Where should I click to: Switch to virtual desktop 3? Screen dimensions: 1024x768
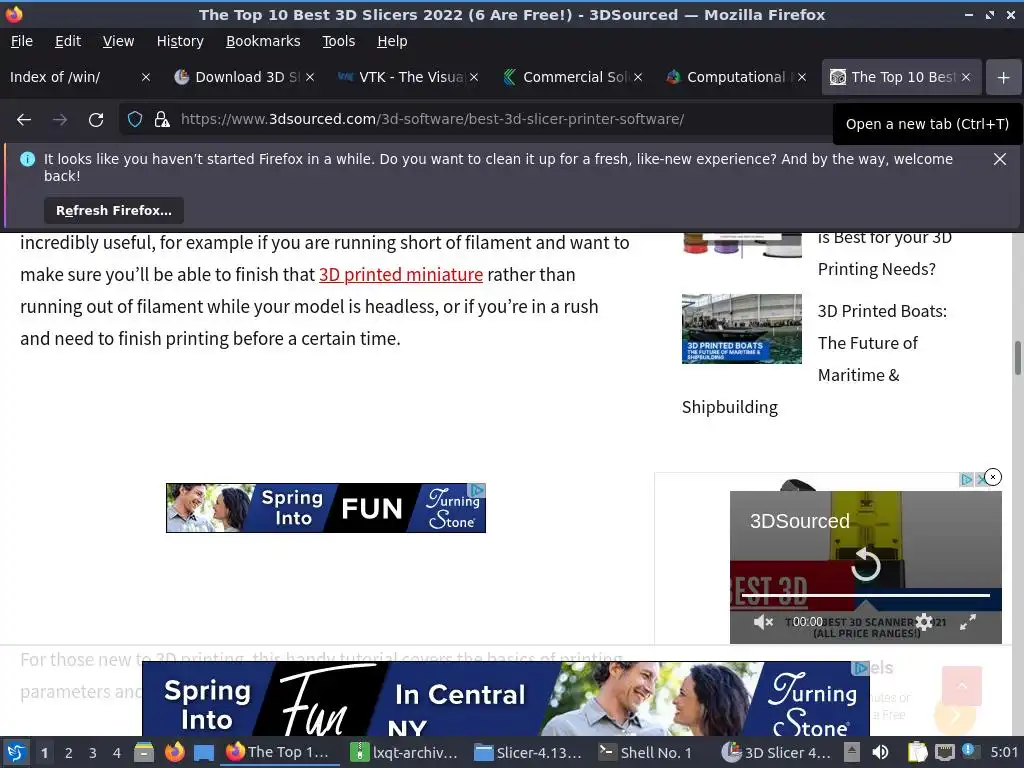(x=93, y=753)
